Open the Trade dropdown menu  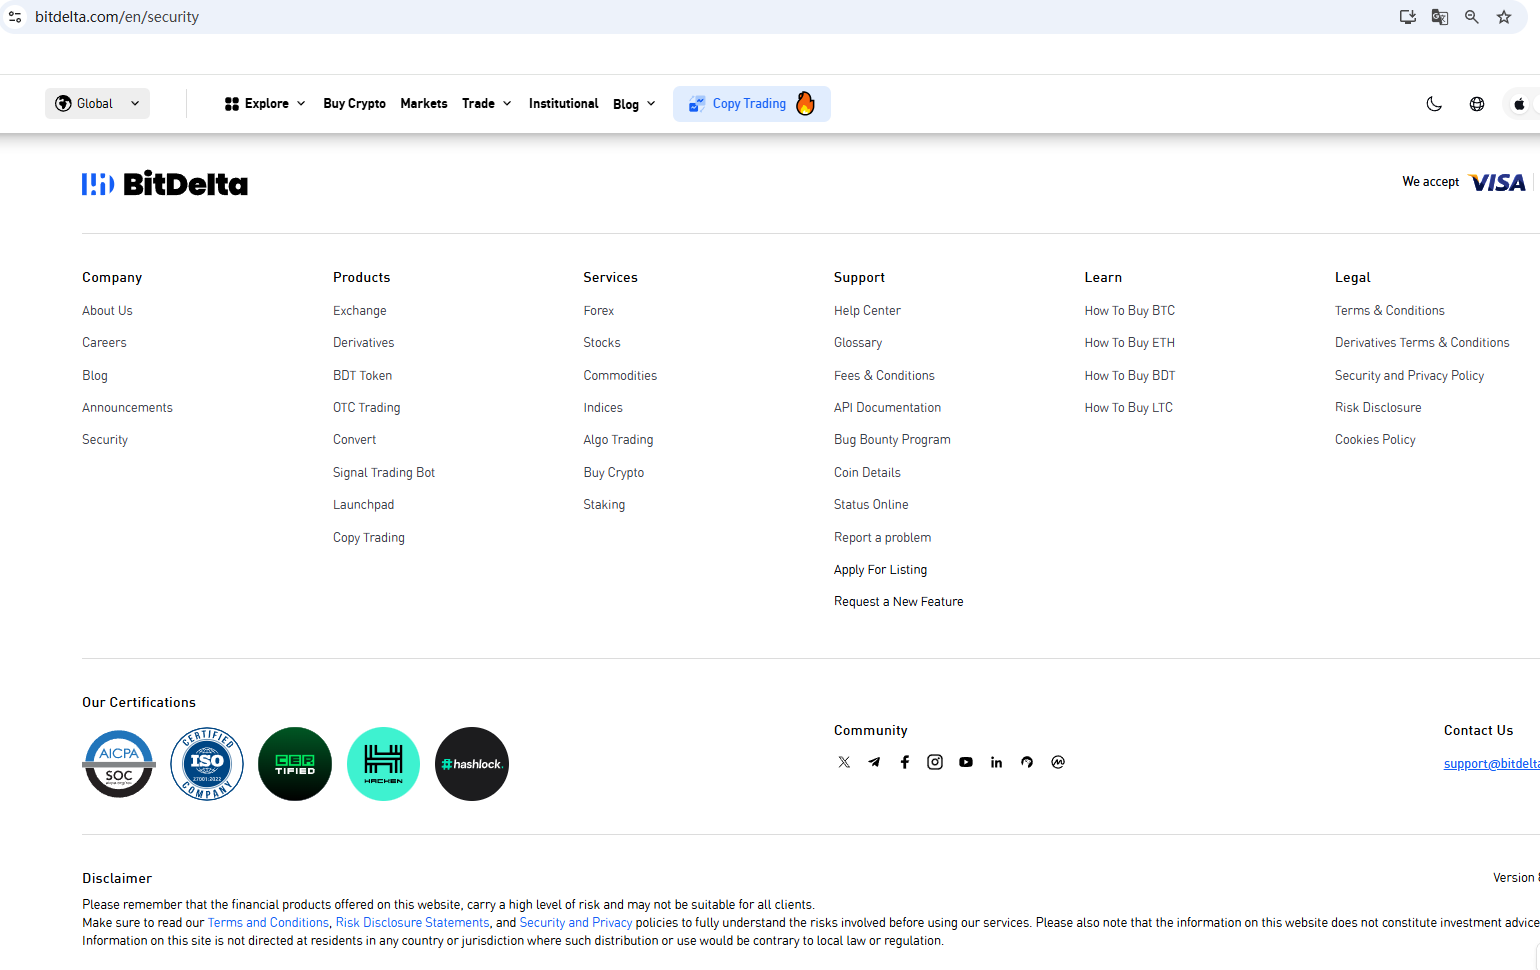click(x=486, y=104)
